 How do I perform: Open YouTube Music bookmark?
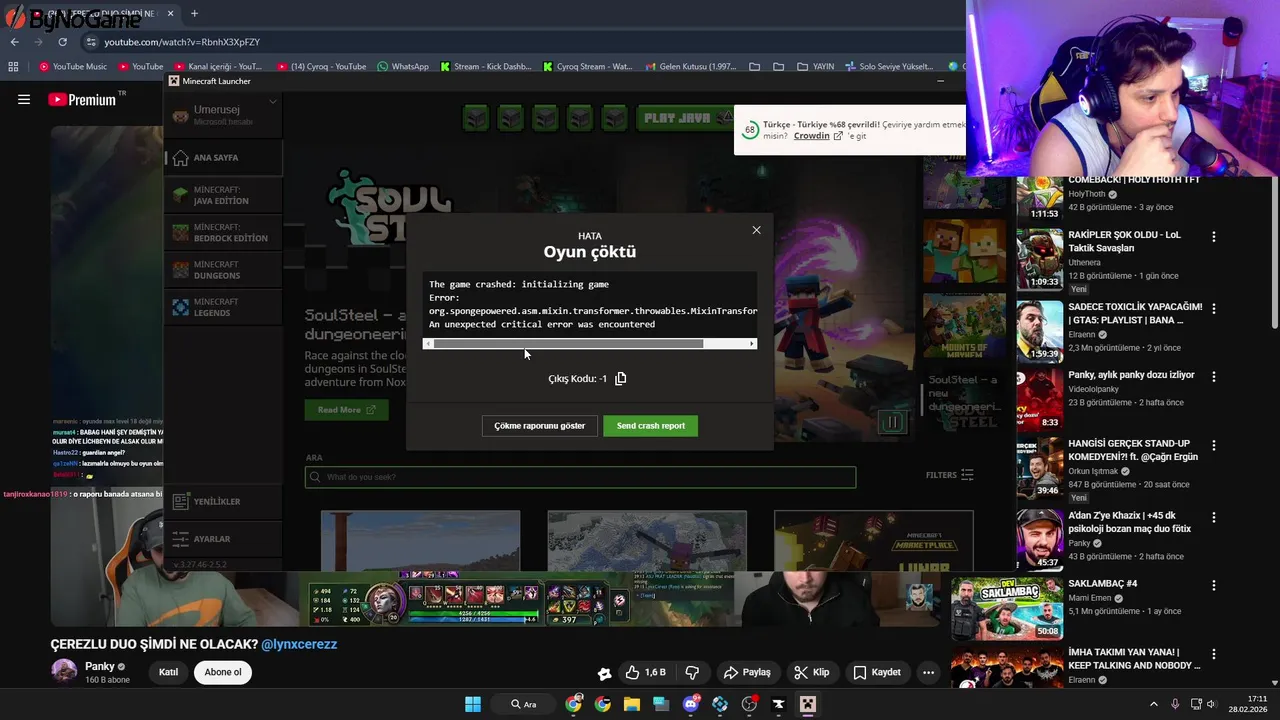pyautogui.click(x=73, y=67)
